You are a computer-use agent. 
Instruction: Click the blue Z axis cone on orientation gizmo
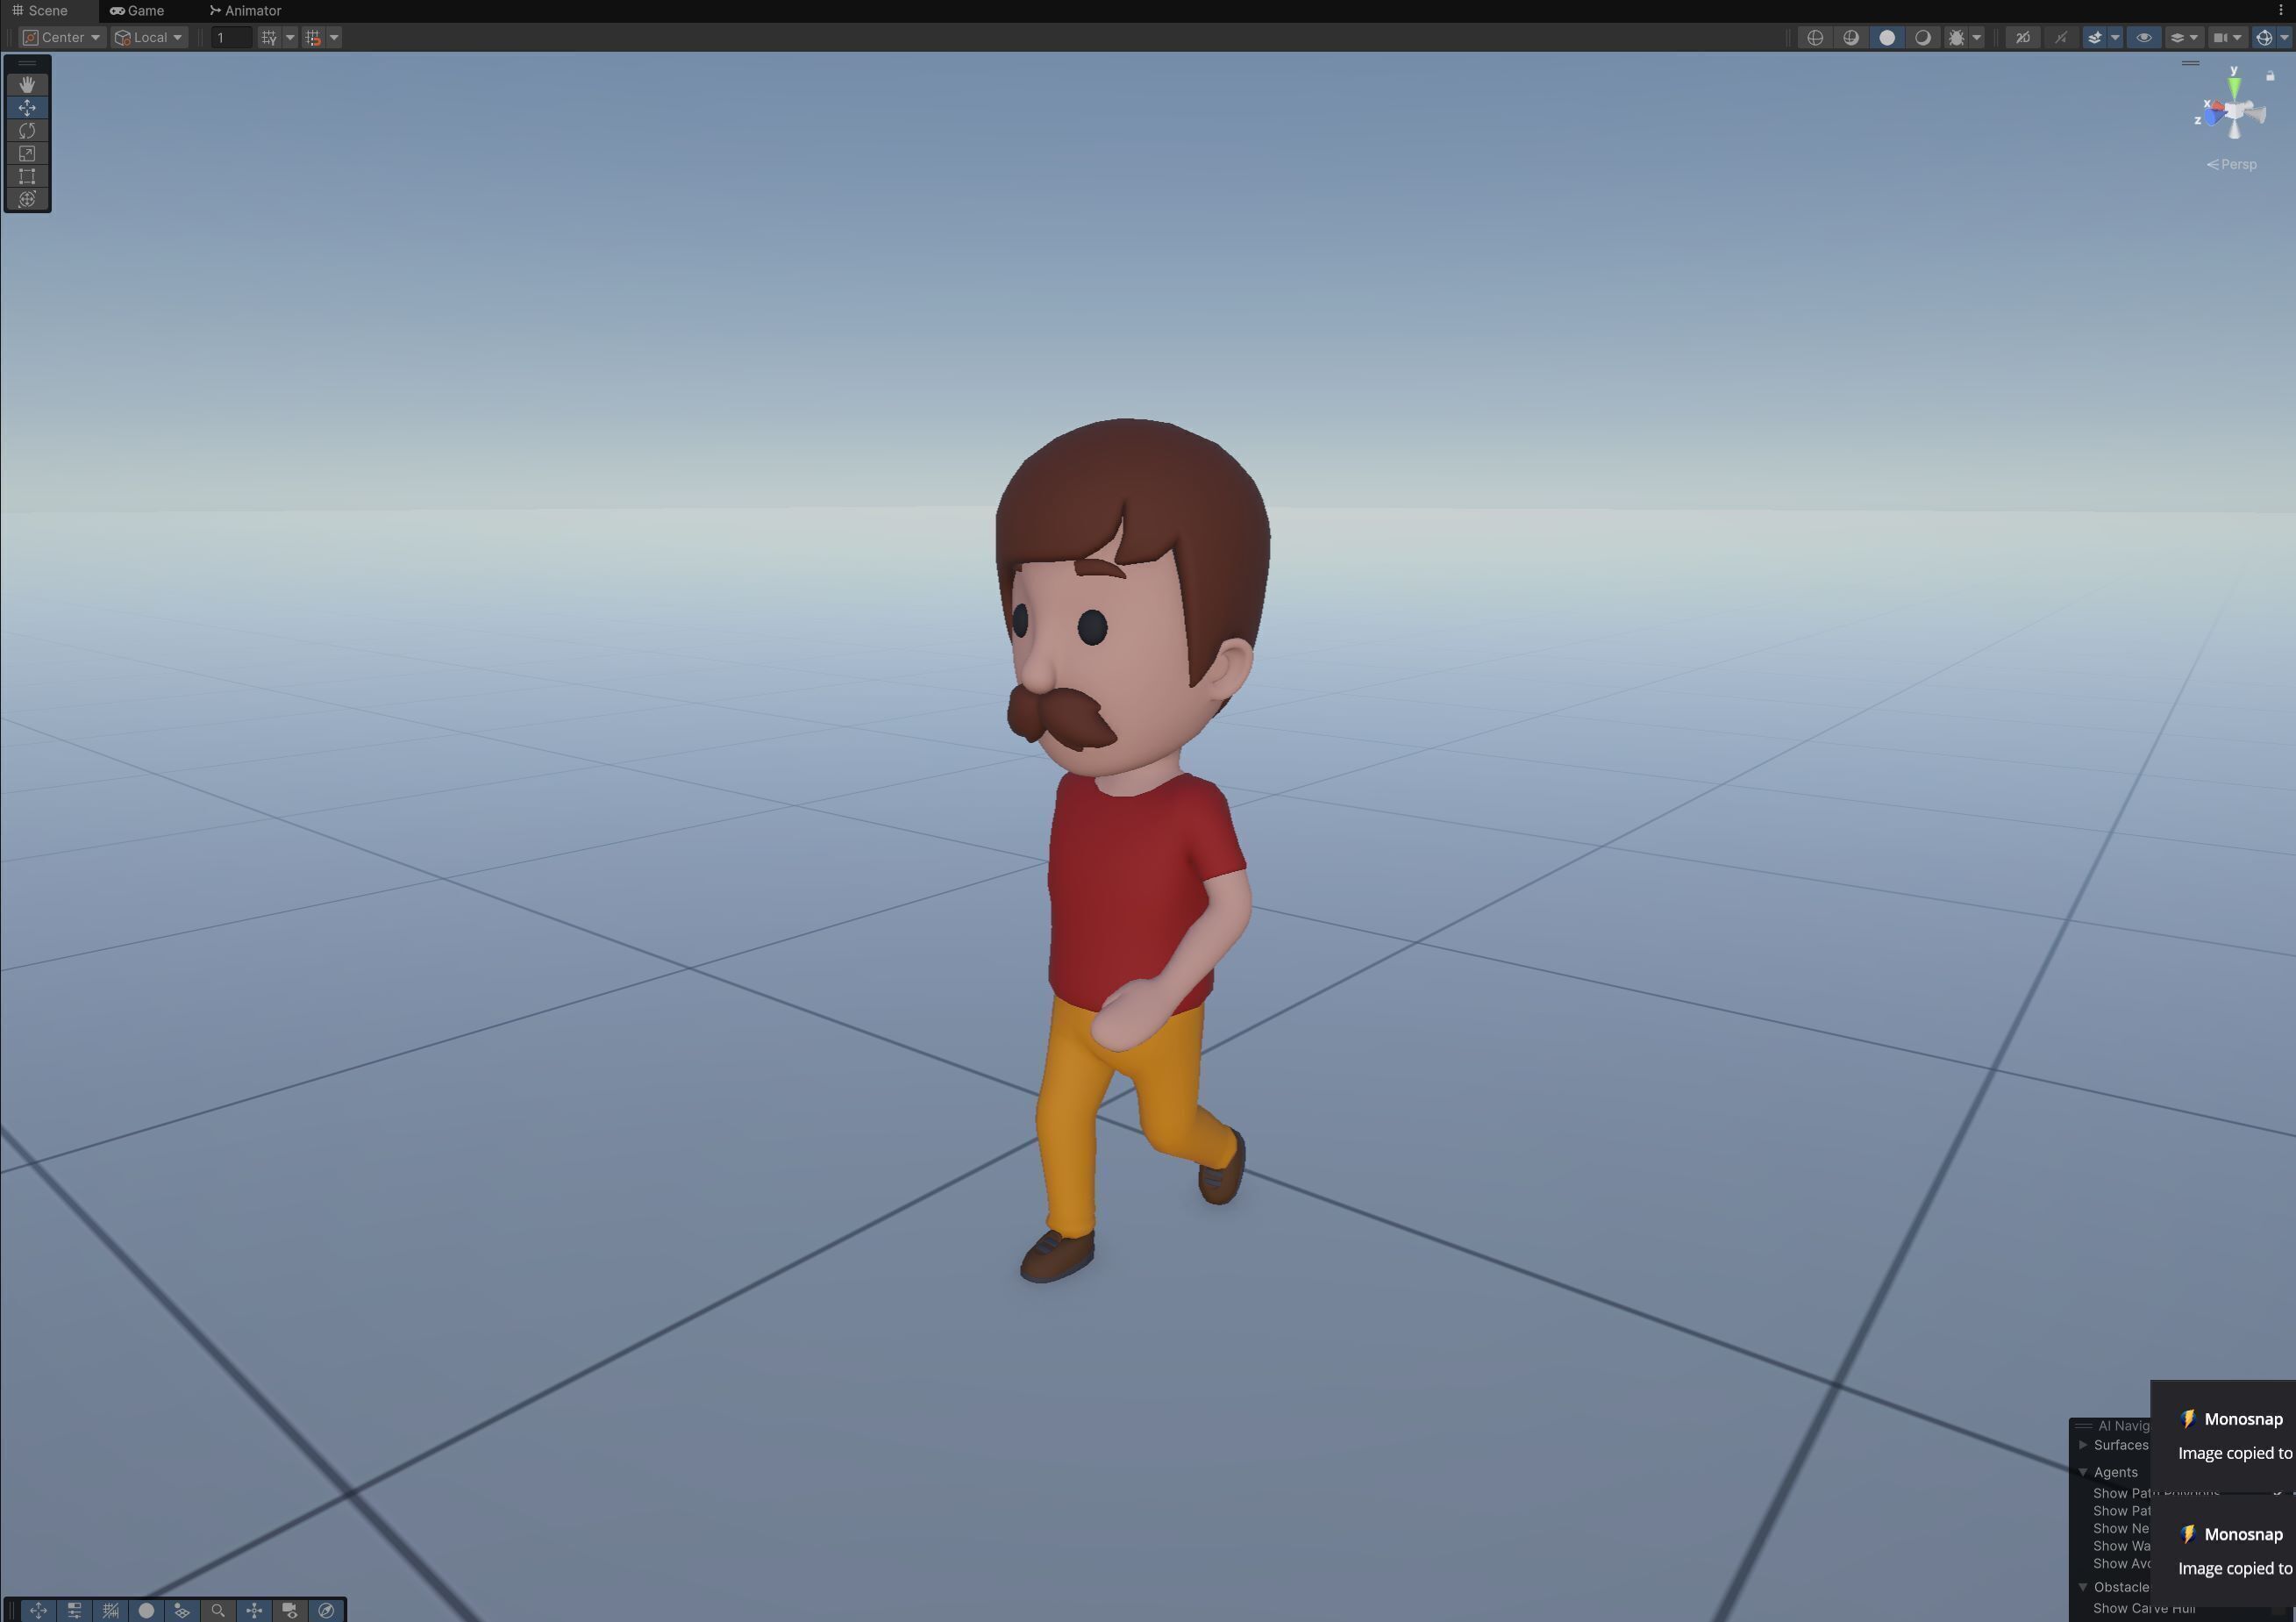2211,118
